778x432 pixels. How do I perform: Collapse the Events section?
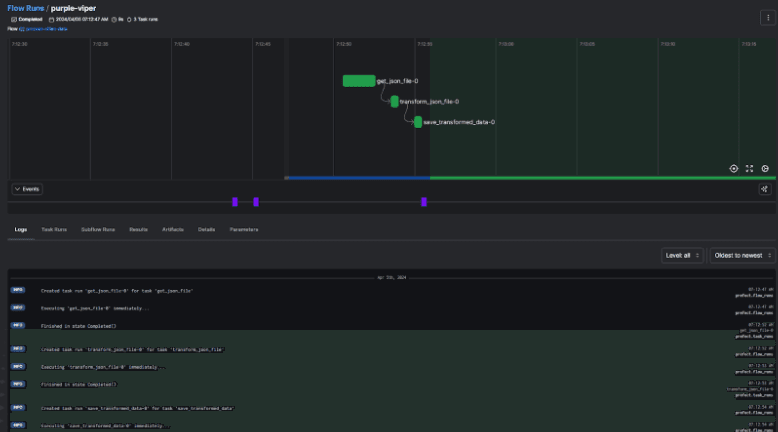(27, 188)
